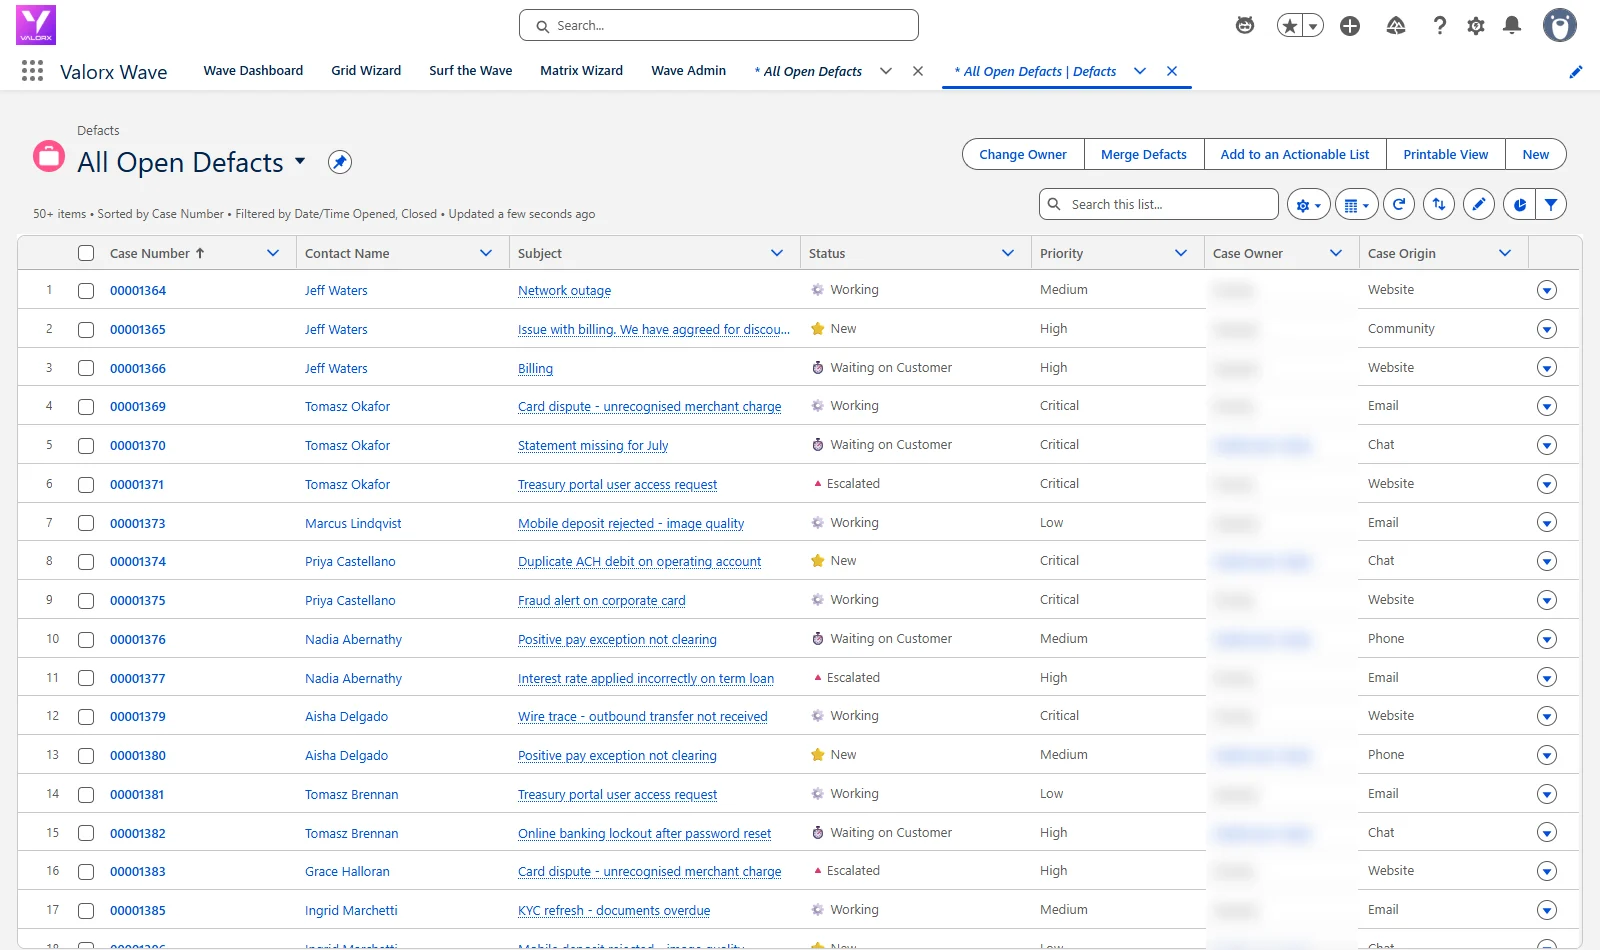
Task: Click Add to an Actionable List
Action: pyautogui.click(x=1295, y=154)
